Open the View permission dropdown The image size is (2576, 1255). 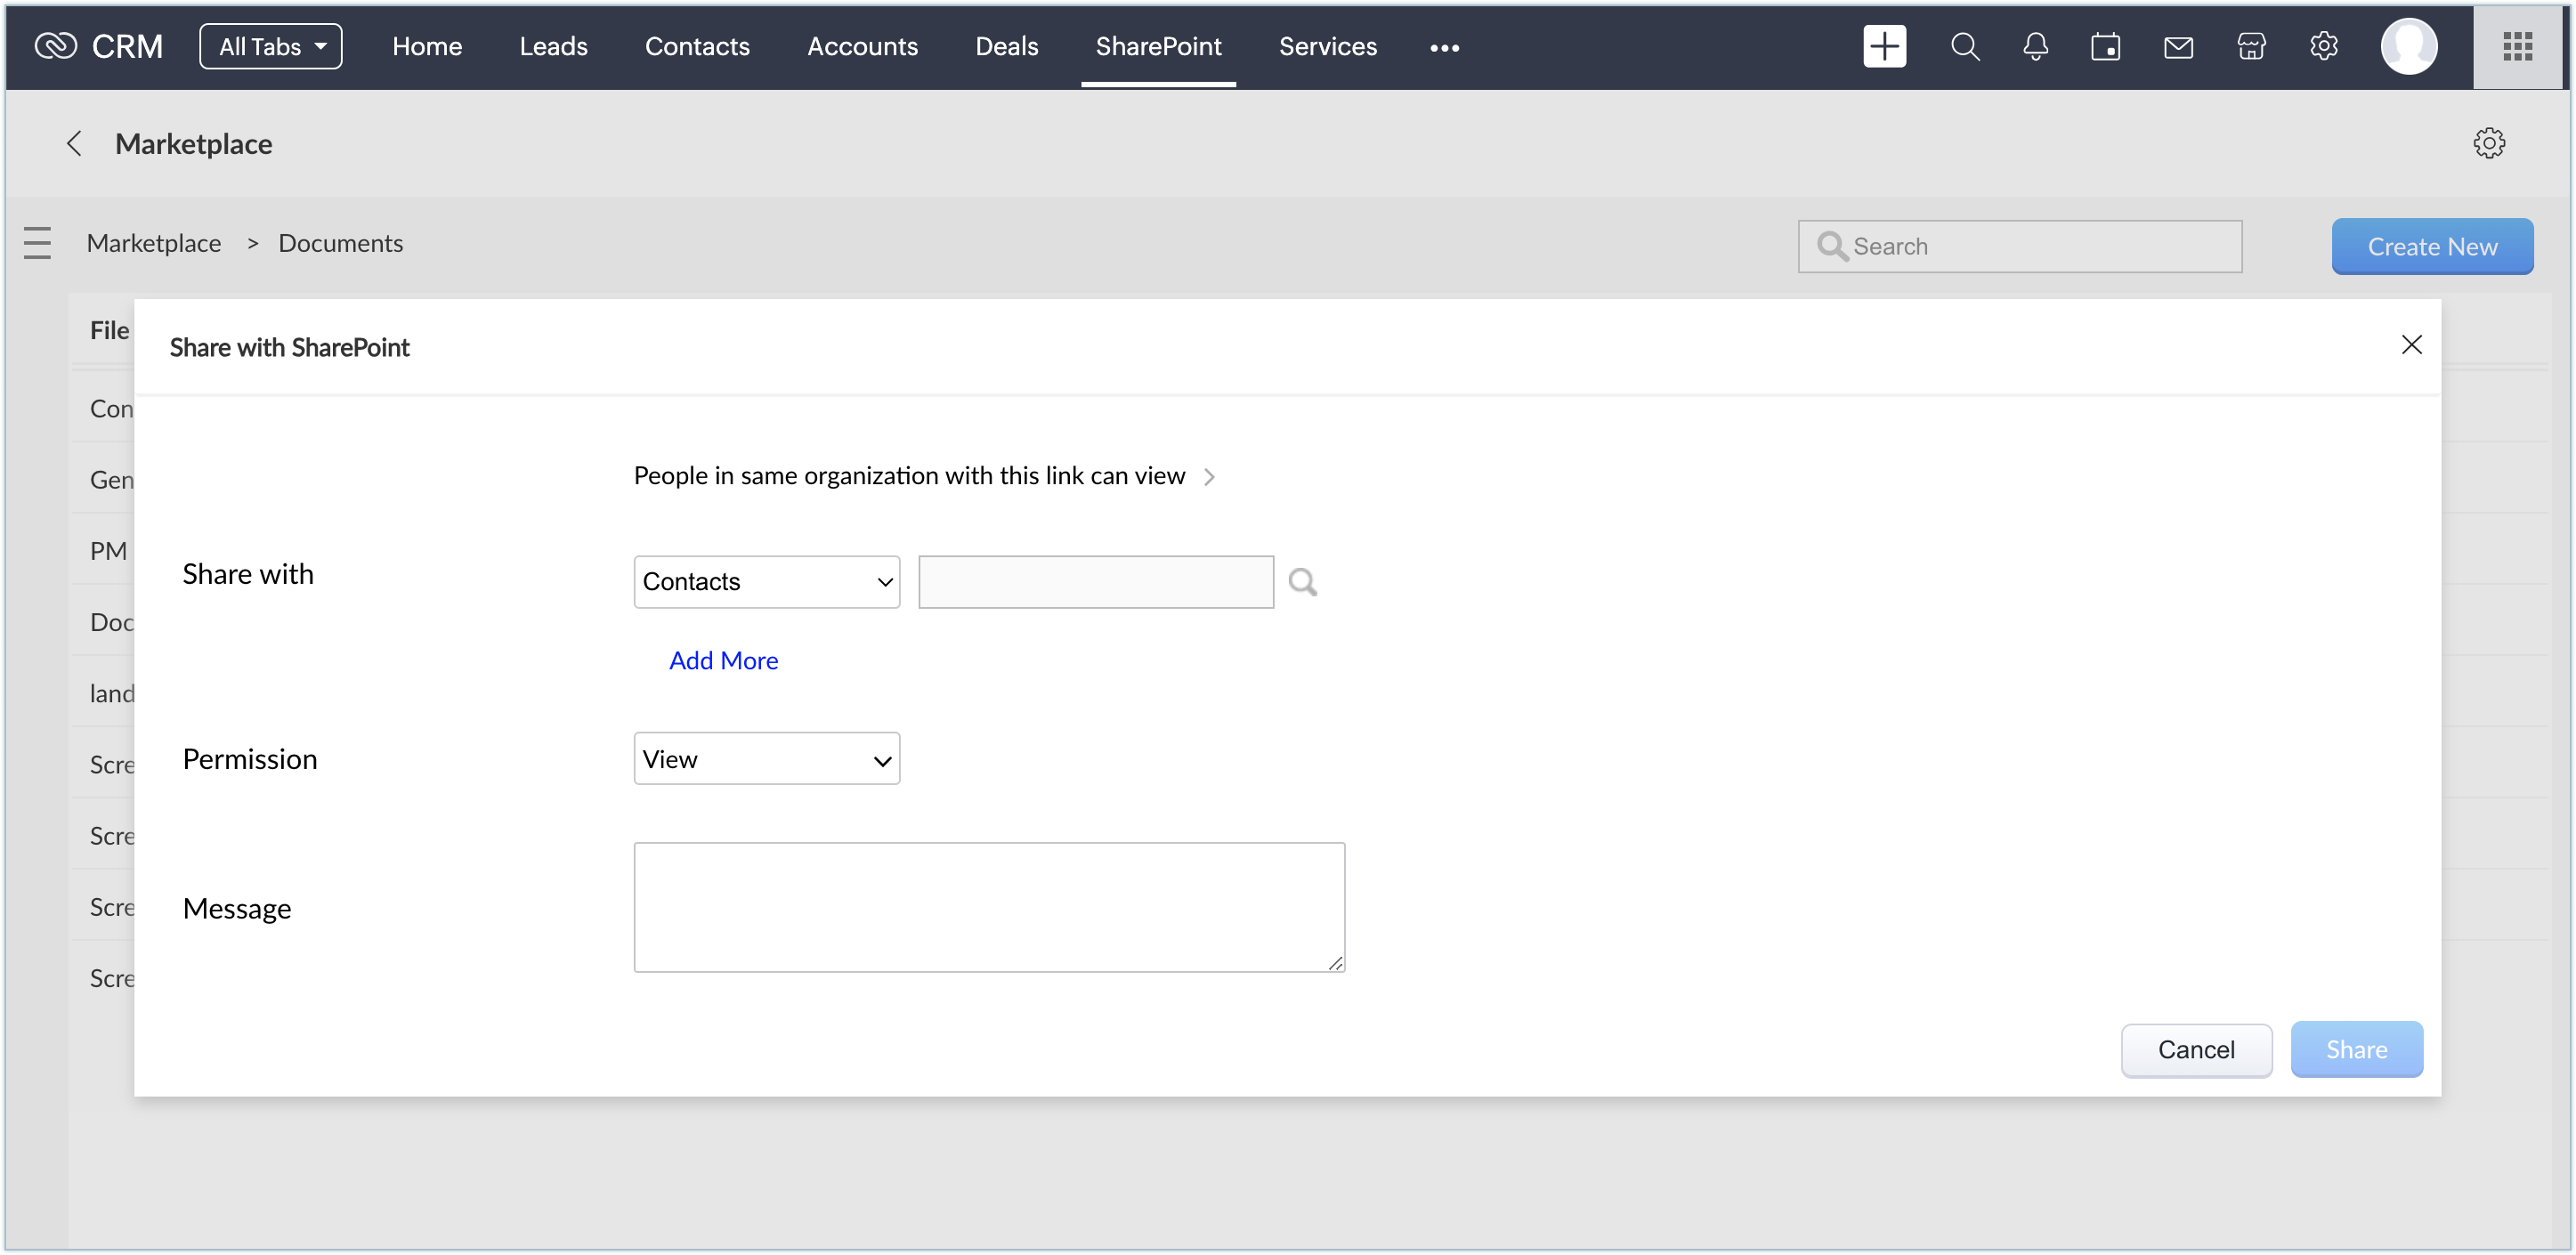tap(766, 759)
